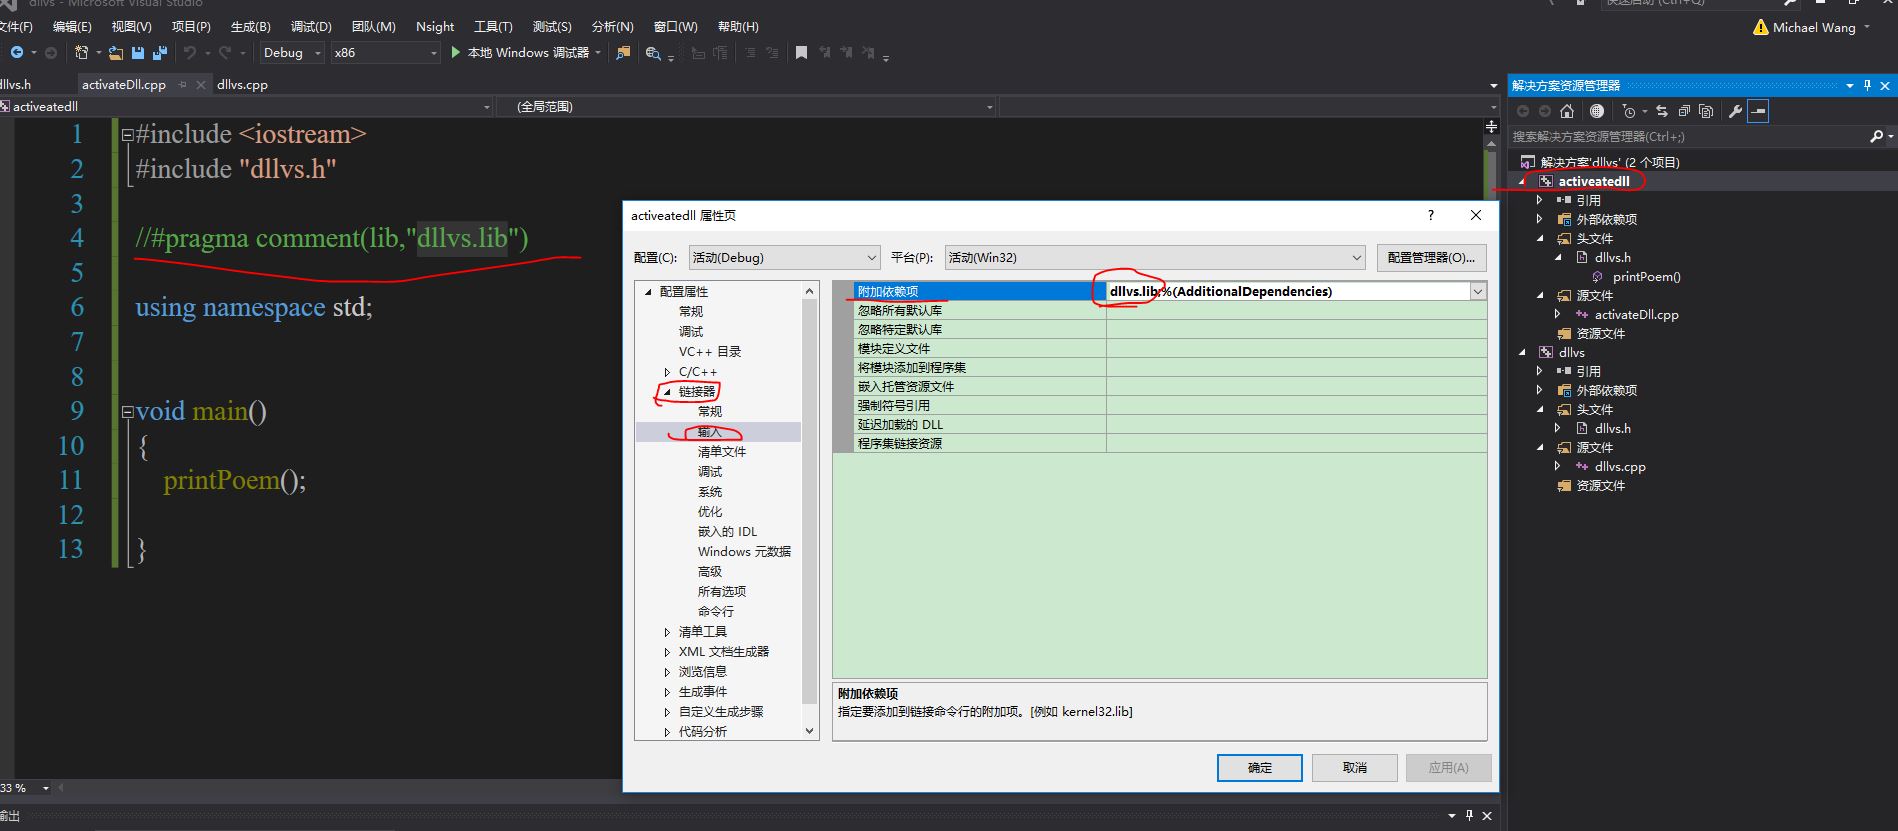Click the Home icon in Solution Explorer
The image size is (1898, 831).
[1567, 111]
